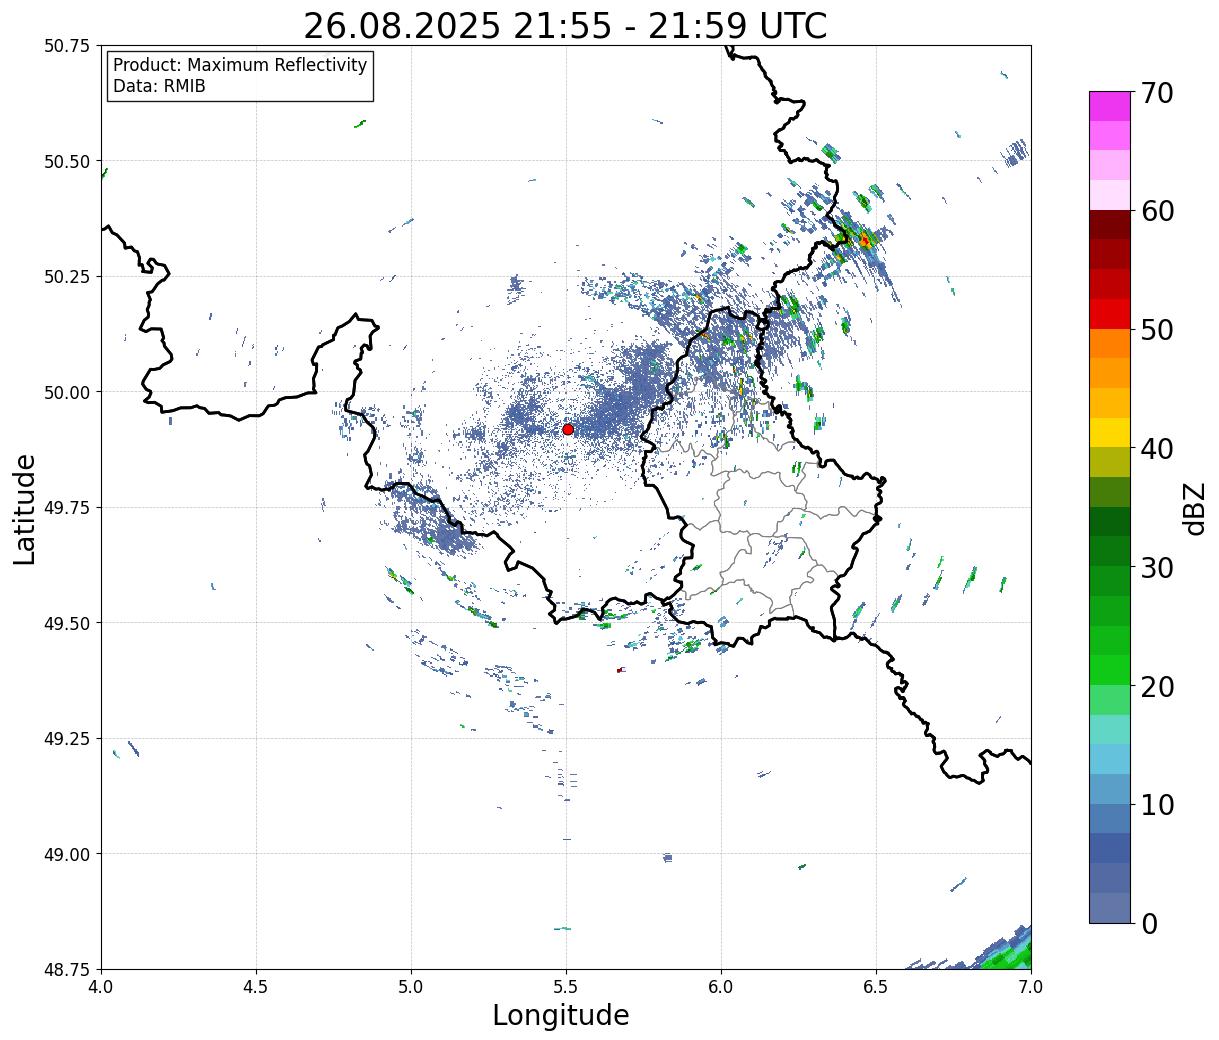Click the longitude tick label 5.5
1219x1040 pixels.
coord(566,987)
